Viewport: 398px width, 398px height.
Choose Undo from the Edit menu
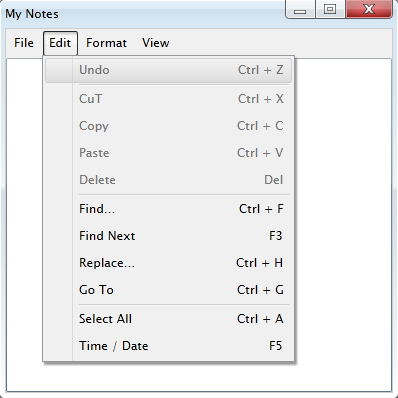coord(168,70)
